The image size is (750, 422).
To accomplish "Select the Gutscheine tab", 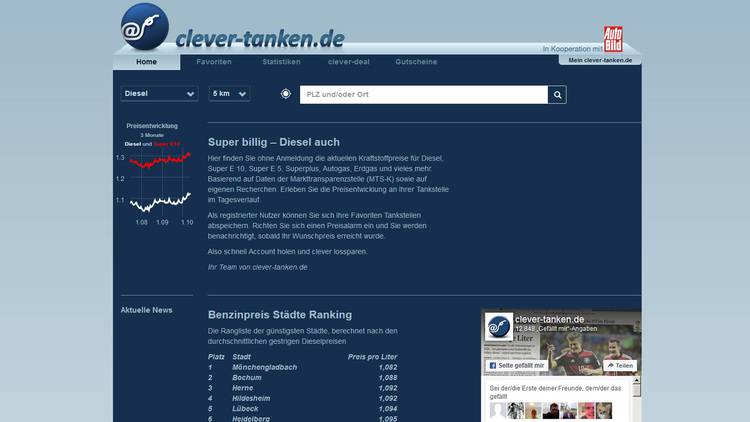I will click(x=416, y=62).
